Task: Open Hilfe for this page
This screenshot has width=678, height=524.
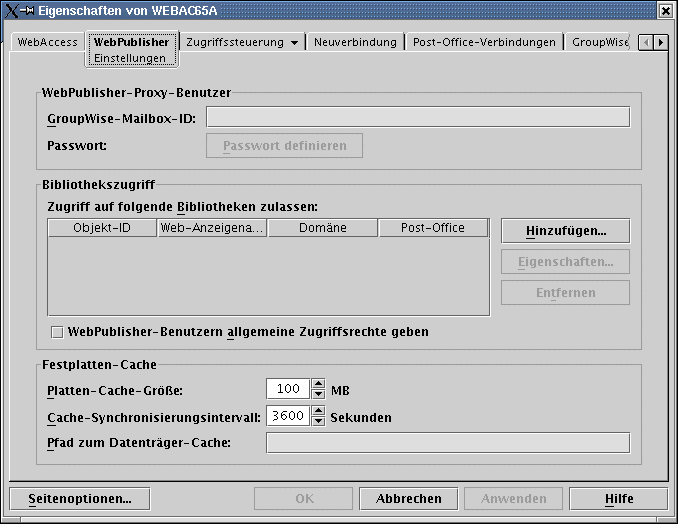Action: (619, 499)
